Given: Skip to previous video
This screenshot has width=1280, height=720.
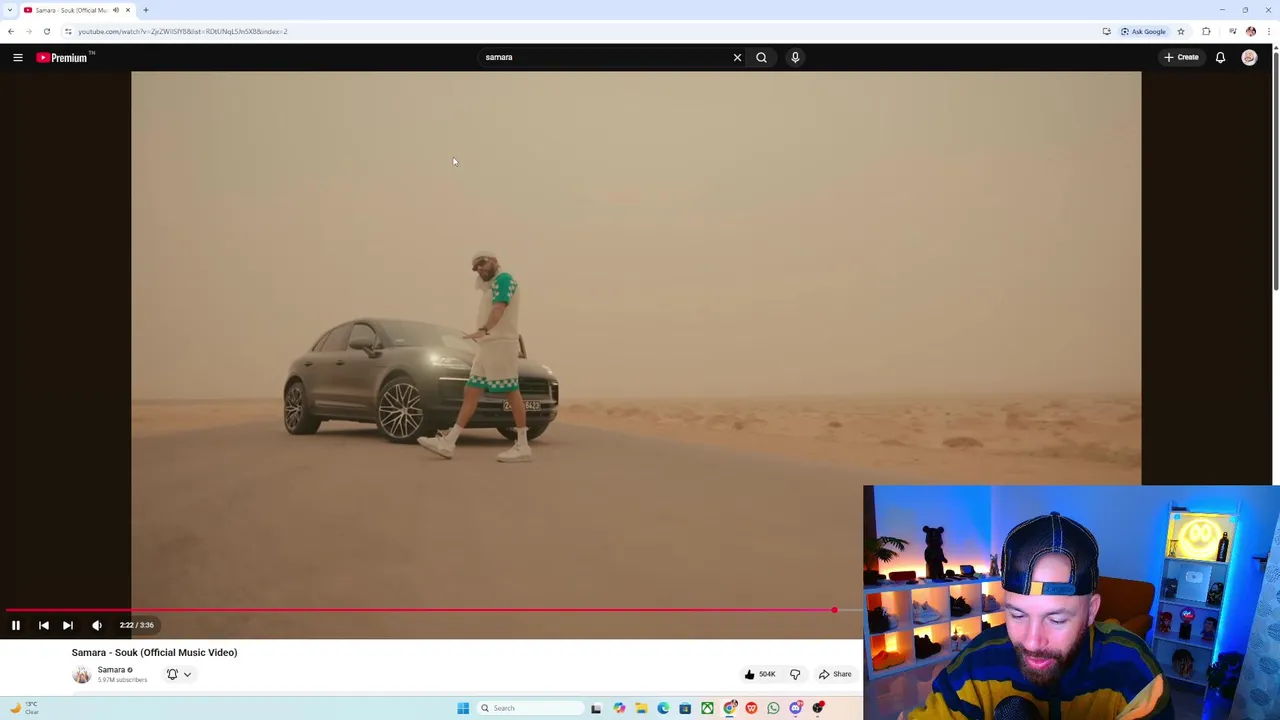Looking at the screenshot, I should click(x=44, y=625).
